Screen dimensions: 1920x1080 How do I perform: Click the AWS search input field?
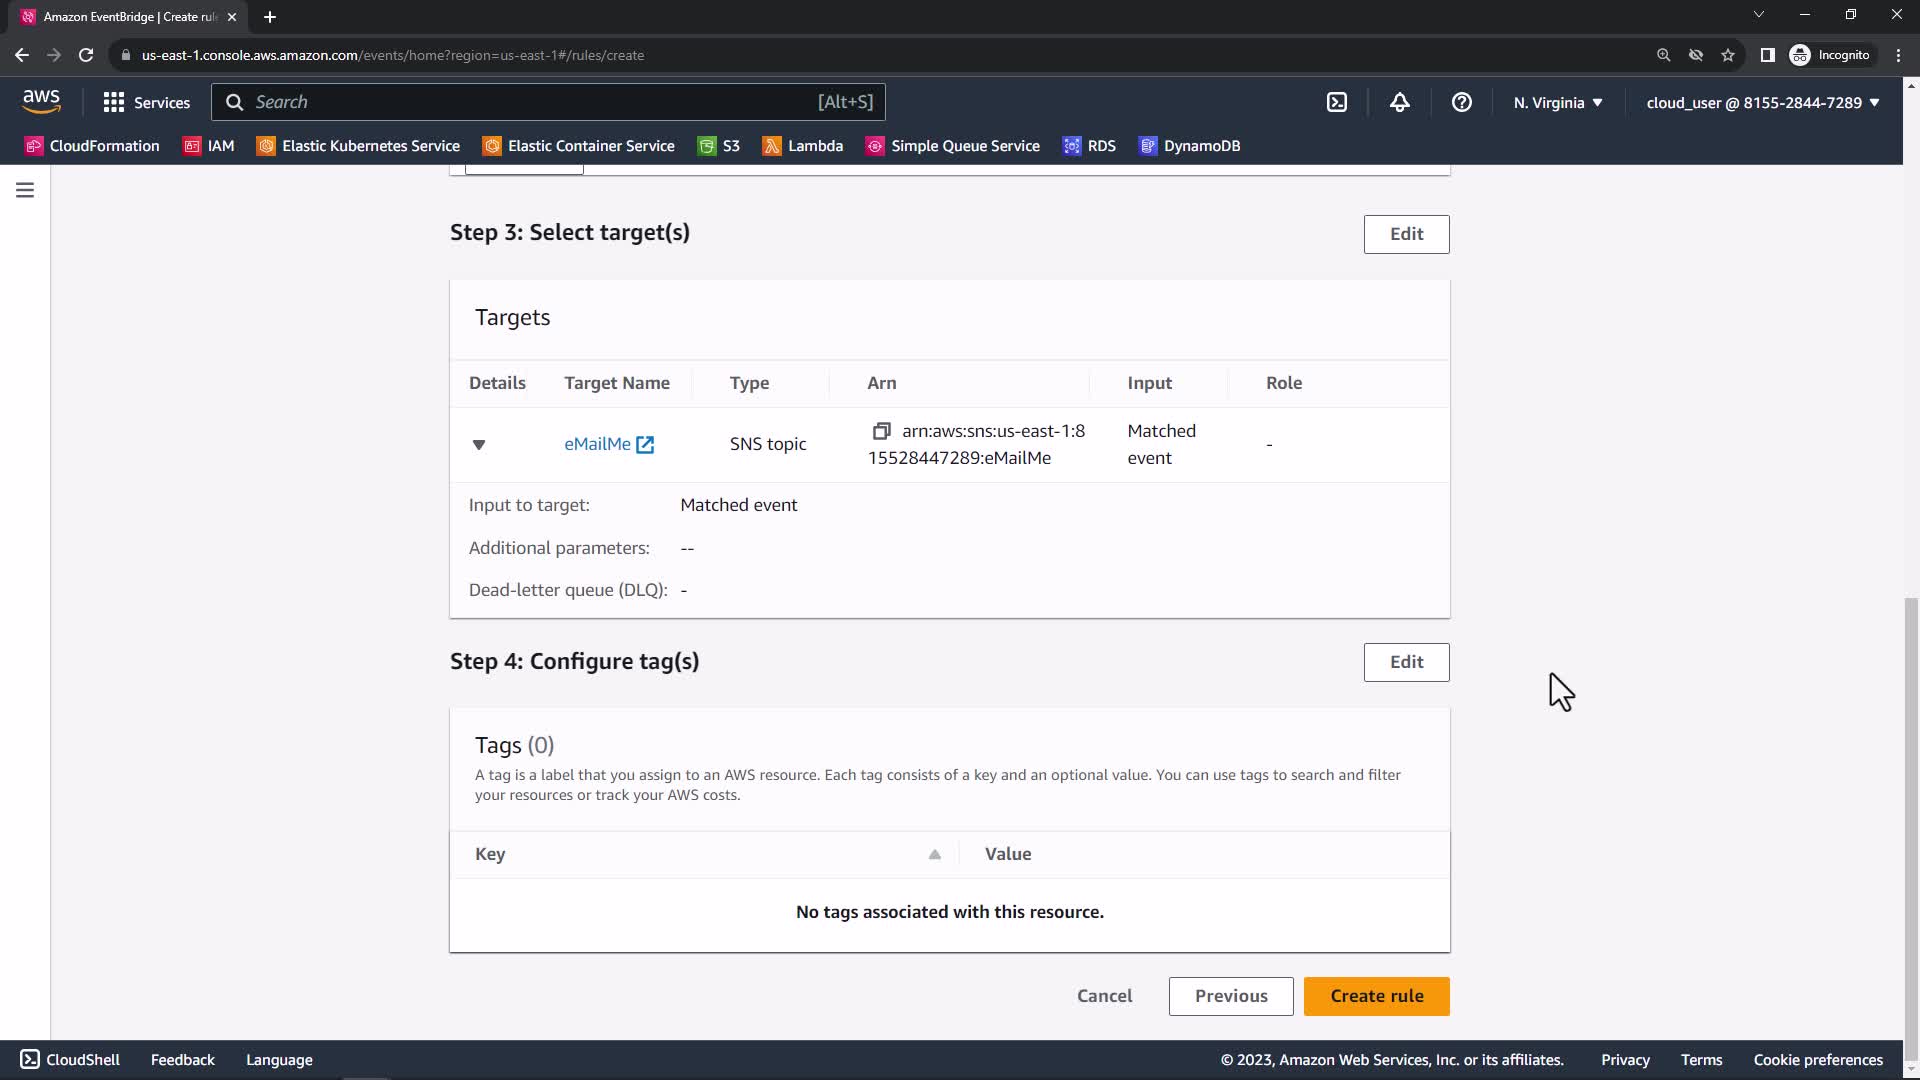[530, 102]
